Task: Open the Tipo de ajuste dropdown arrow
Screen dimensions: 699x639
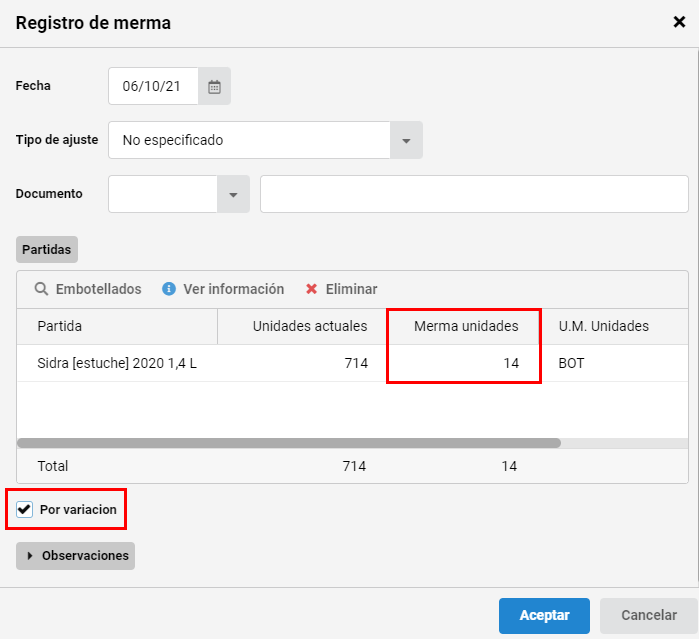Action: coord(406,140)
